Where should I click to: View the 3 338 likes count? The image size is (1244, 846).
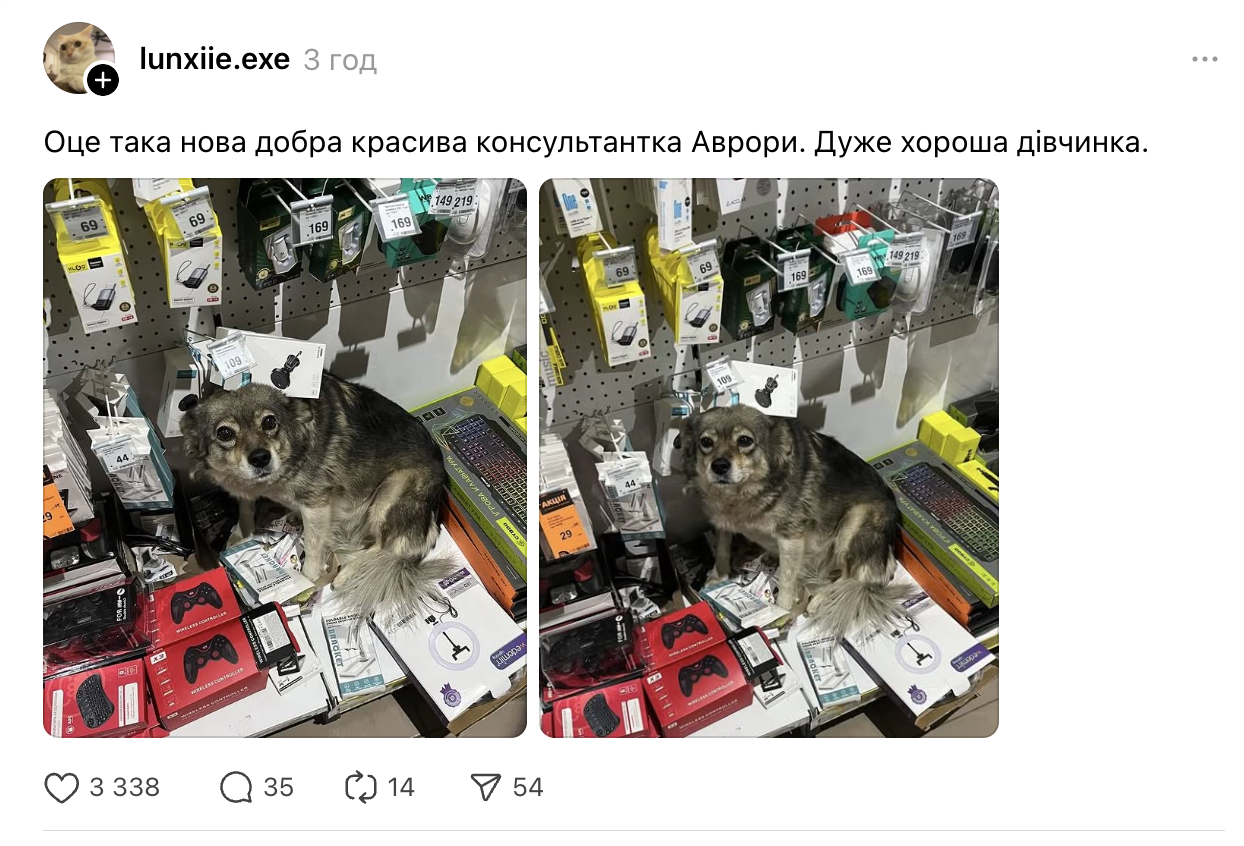[x=125, y=788]
